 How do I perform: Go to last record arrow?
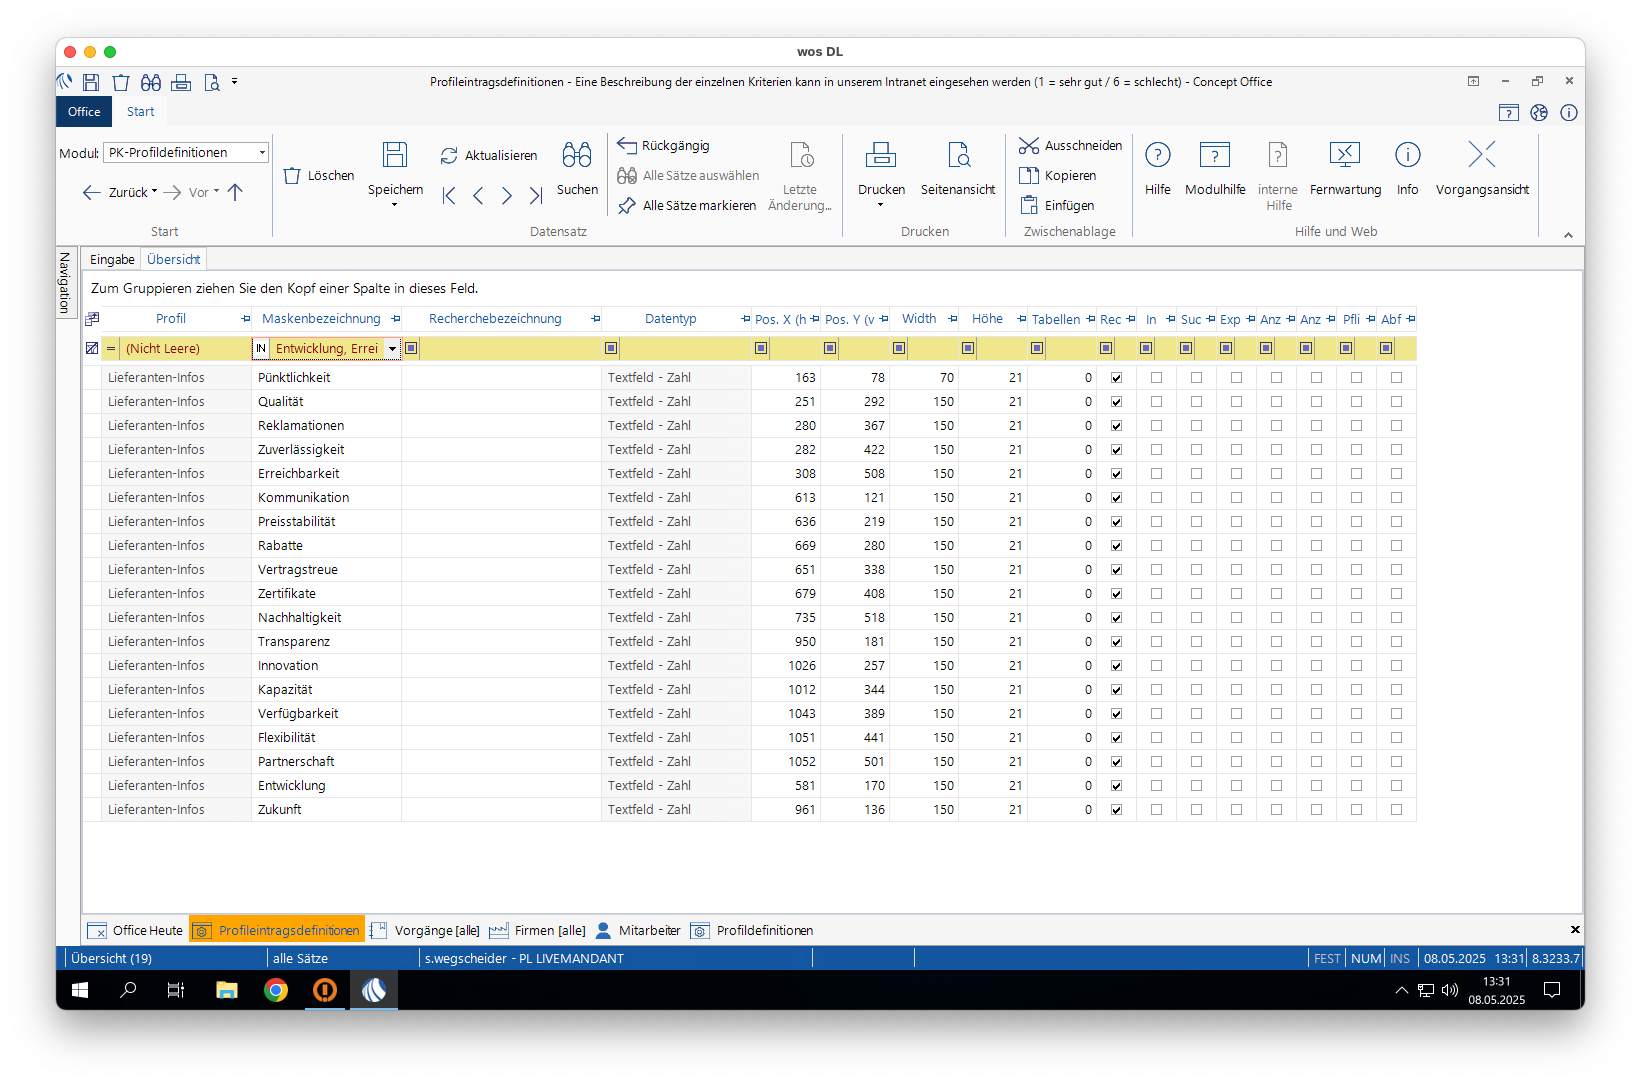pos(536,195)
